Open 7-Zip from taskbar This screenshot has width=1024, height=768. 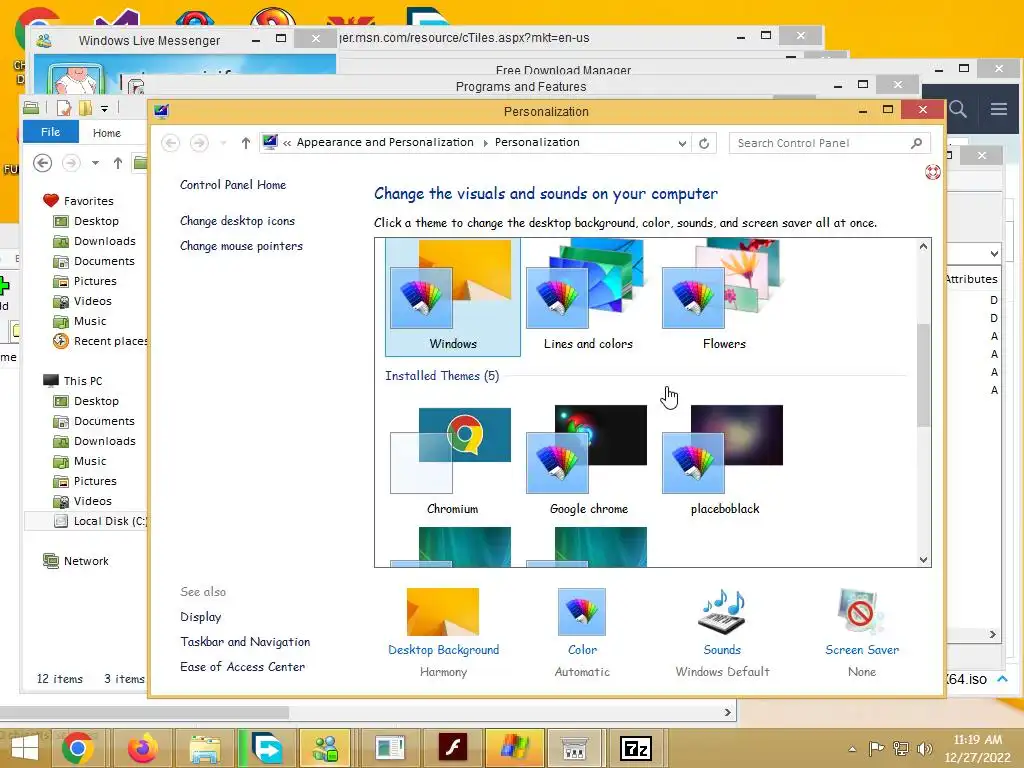point(636,748)
